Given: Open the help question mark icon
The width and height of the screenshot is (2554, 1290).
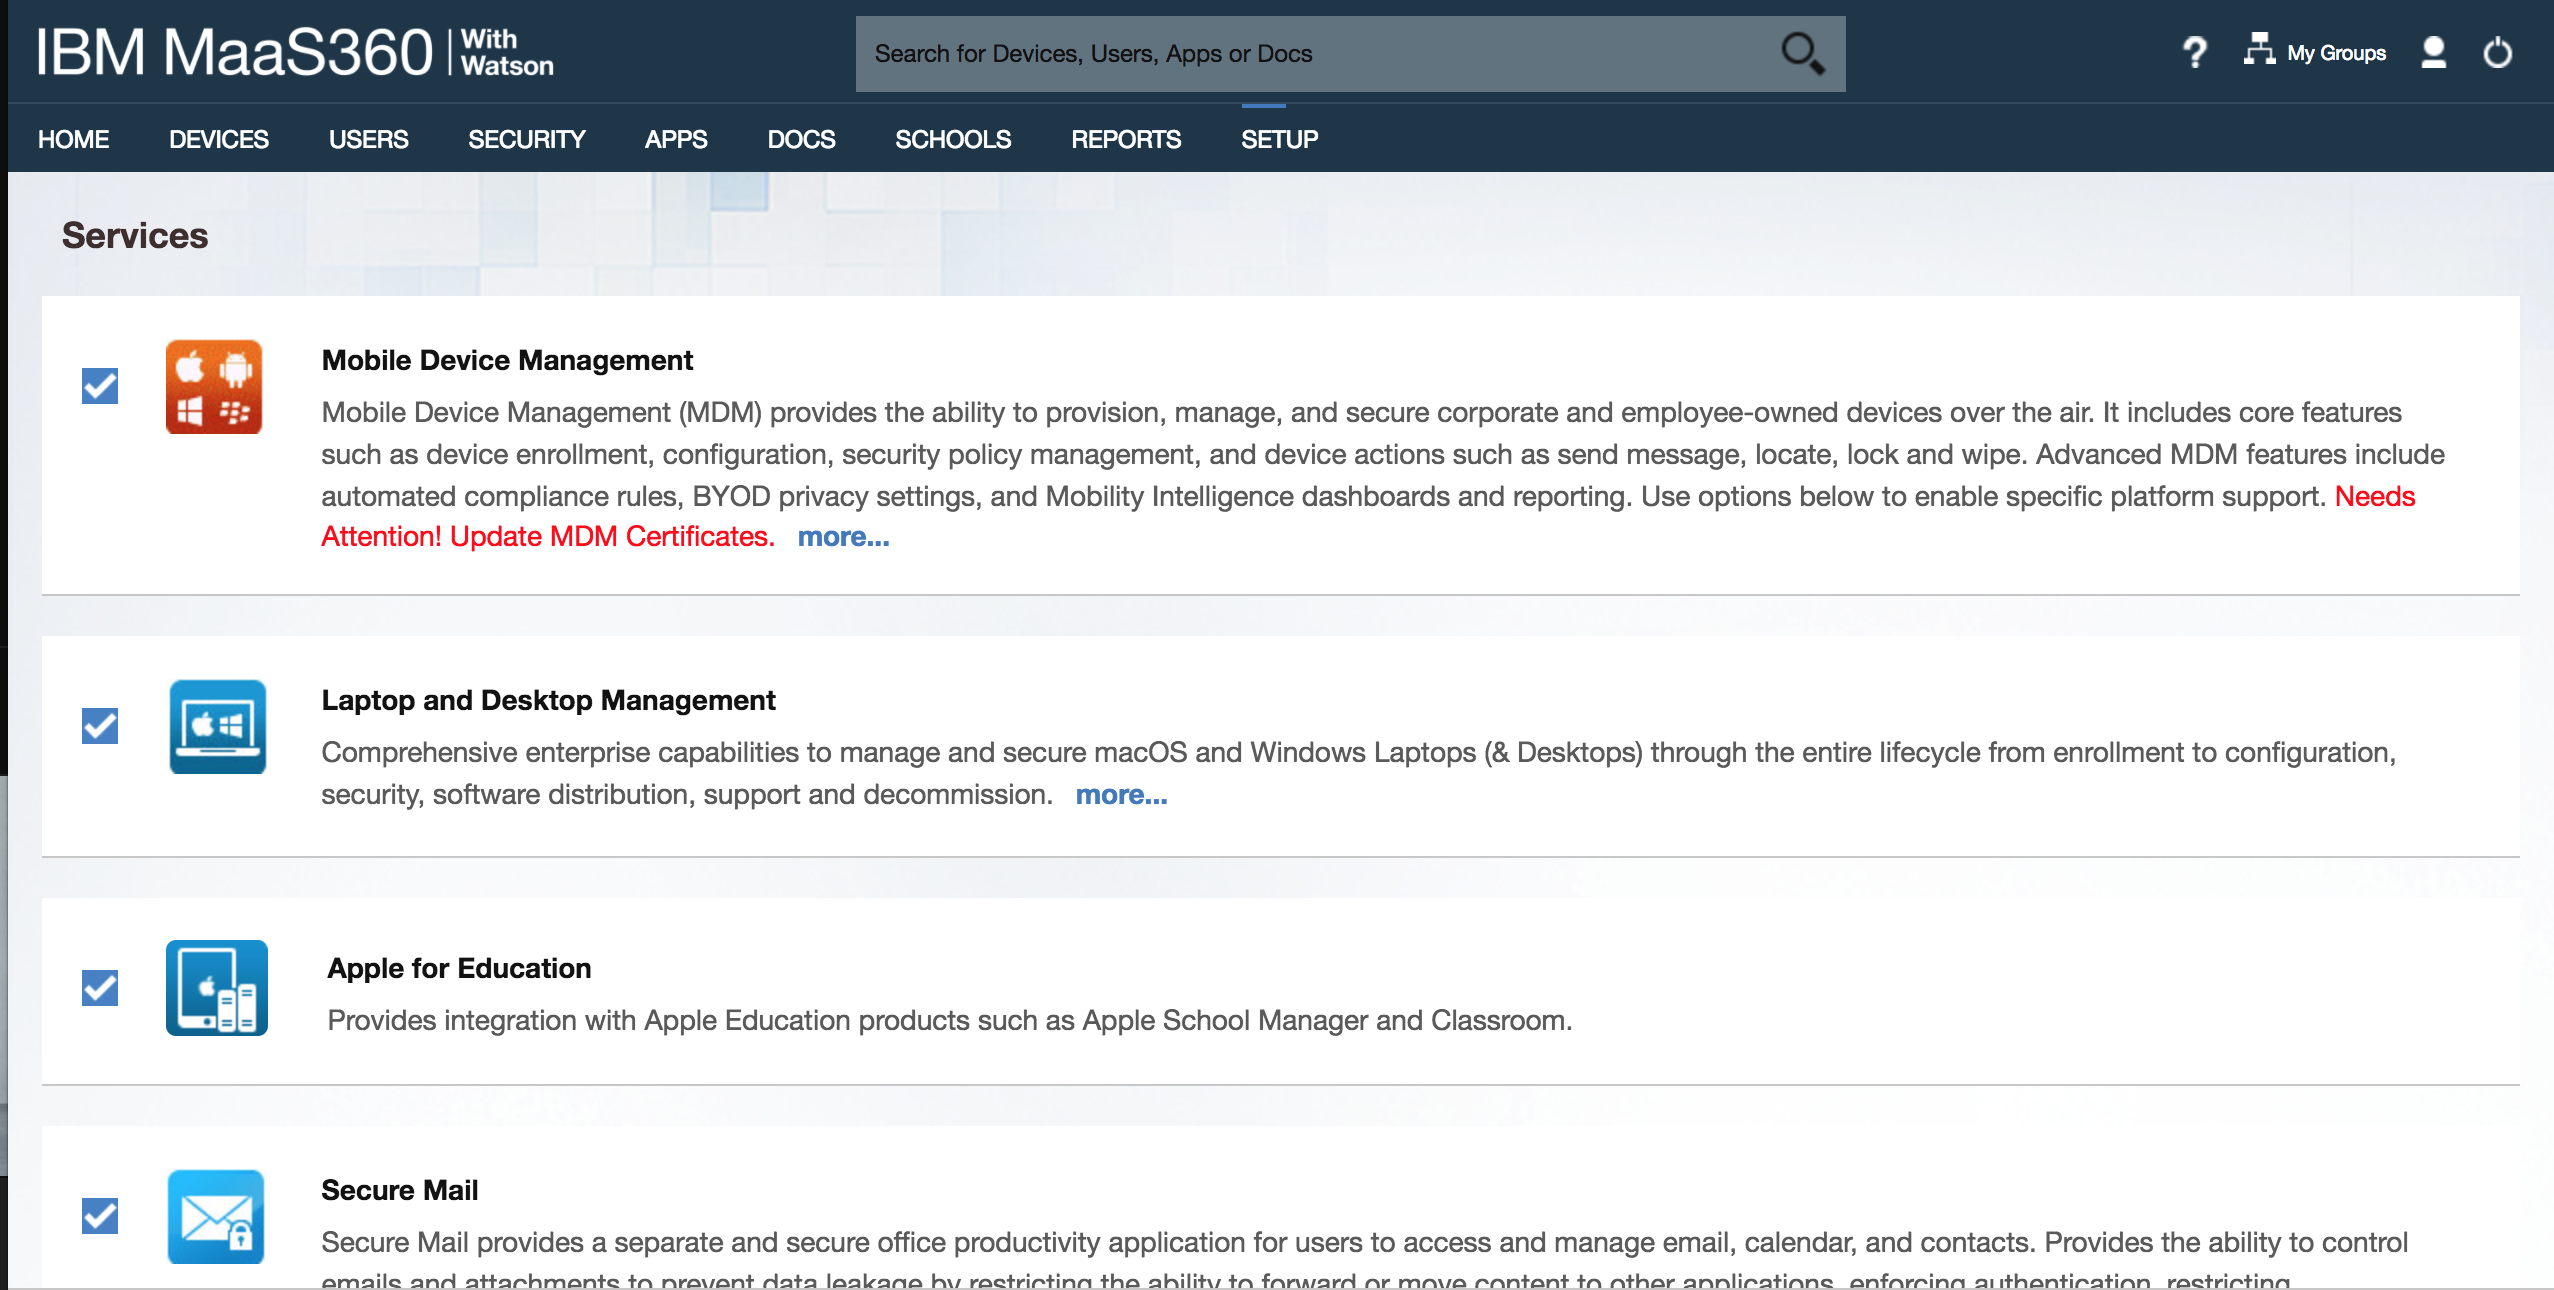Looking at the screenshot, I should tap(2195, 52).
